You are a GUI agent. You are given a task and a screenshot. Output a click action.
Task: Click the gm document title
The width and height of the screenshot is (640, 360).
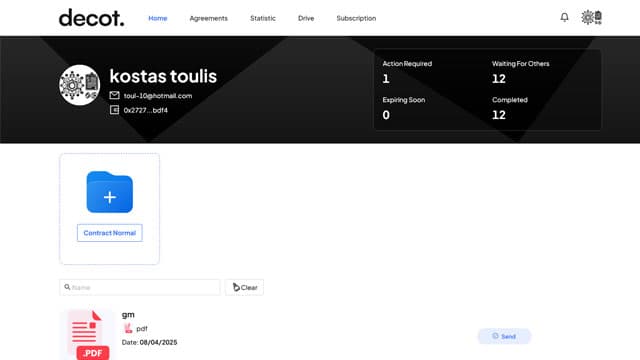128,315
